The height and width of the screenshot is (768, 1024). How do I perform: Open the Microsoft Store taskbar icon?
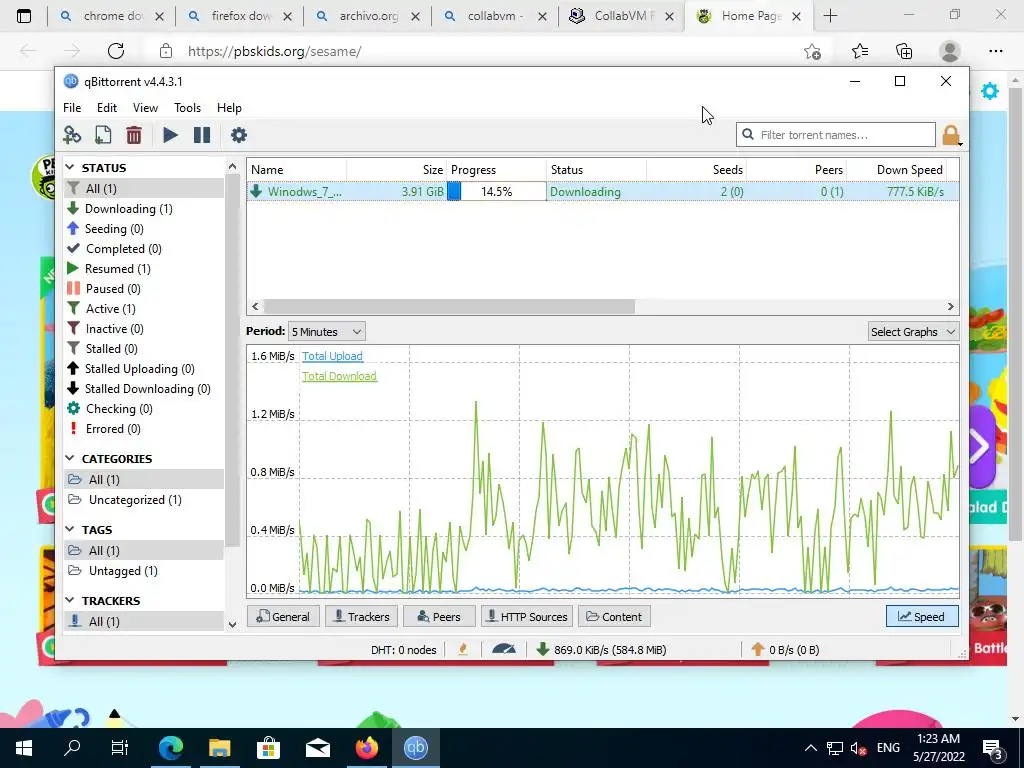pos(268,747)
